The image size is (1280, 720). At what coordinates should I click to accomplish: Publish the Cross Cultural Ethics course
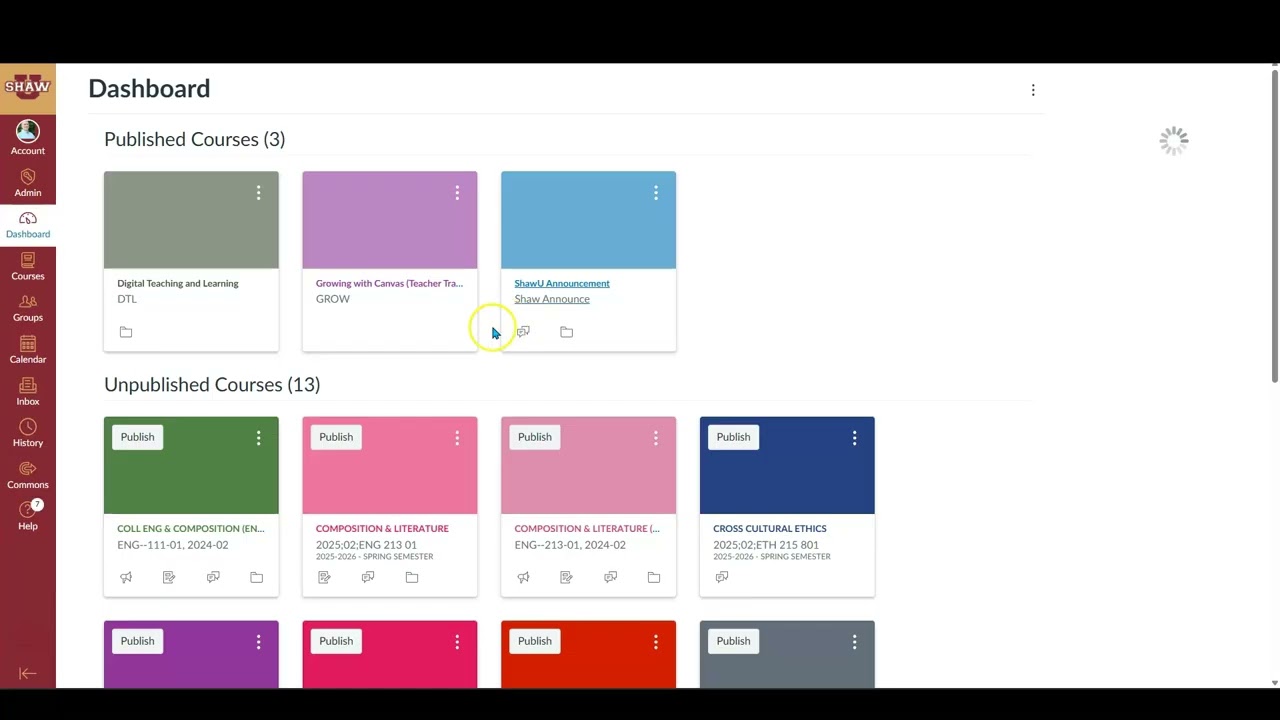point(733,437)
